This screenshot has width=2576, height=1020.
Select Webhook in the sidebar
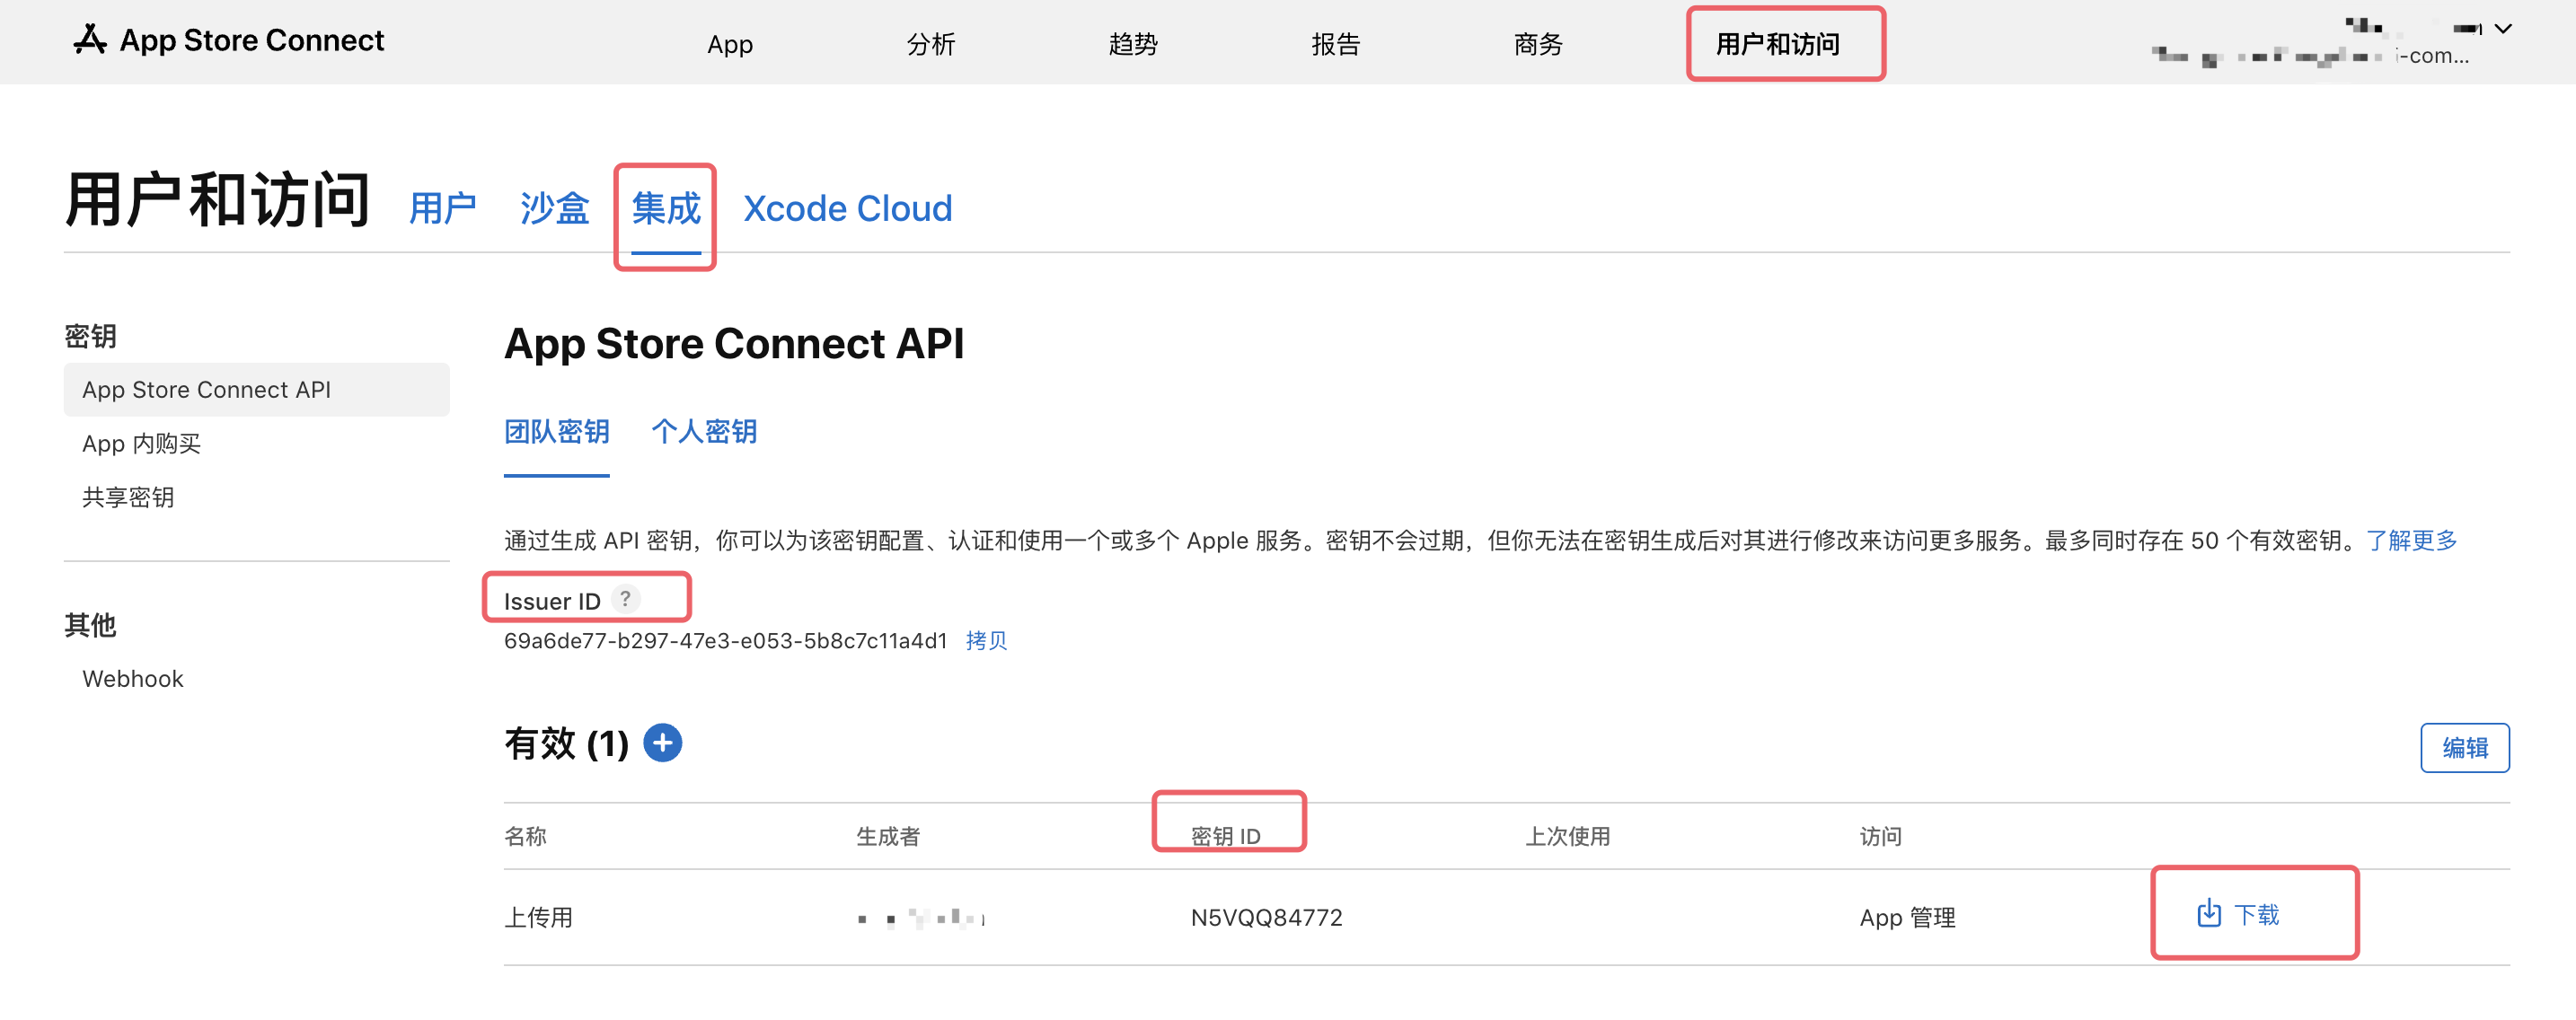(132, 678)
